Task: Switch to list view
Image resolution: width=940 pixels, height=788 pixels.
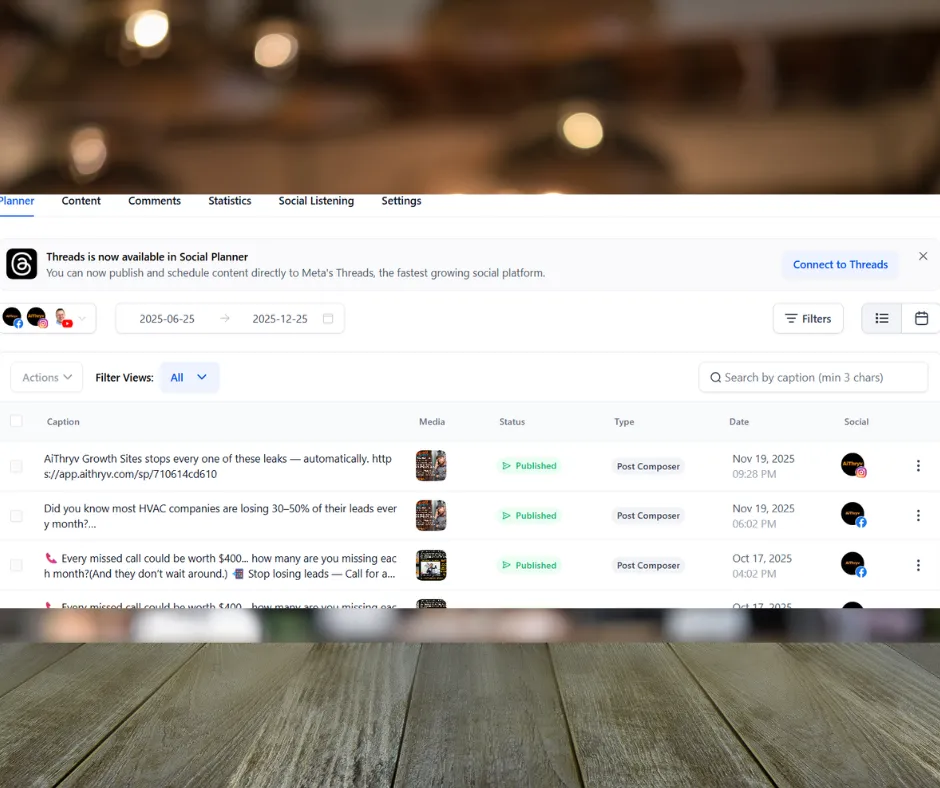Action: coord(881,318)
